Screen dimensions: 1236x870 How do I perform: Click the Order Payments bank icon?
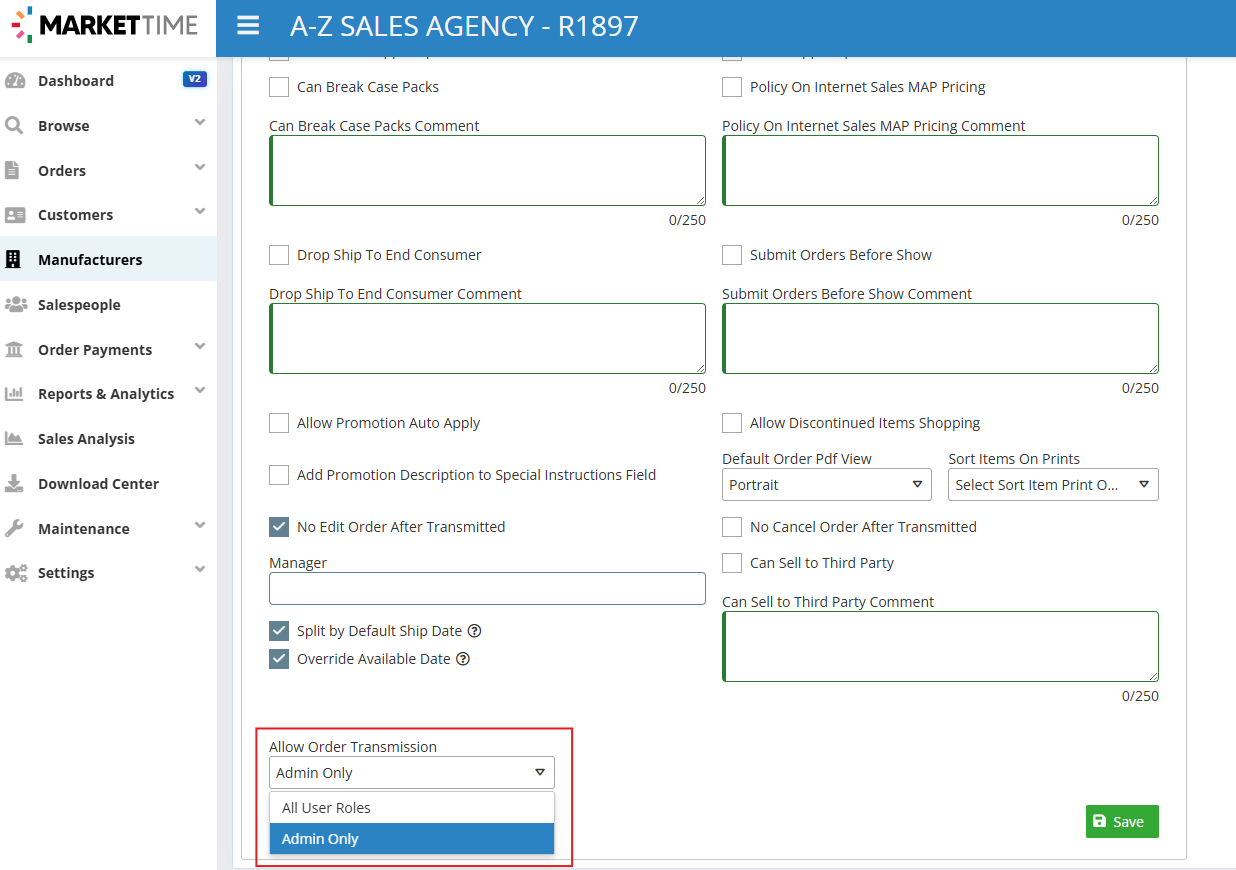(14, 349)
